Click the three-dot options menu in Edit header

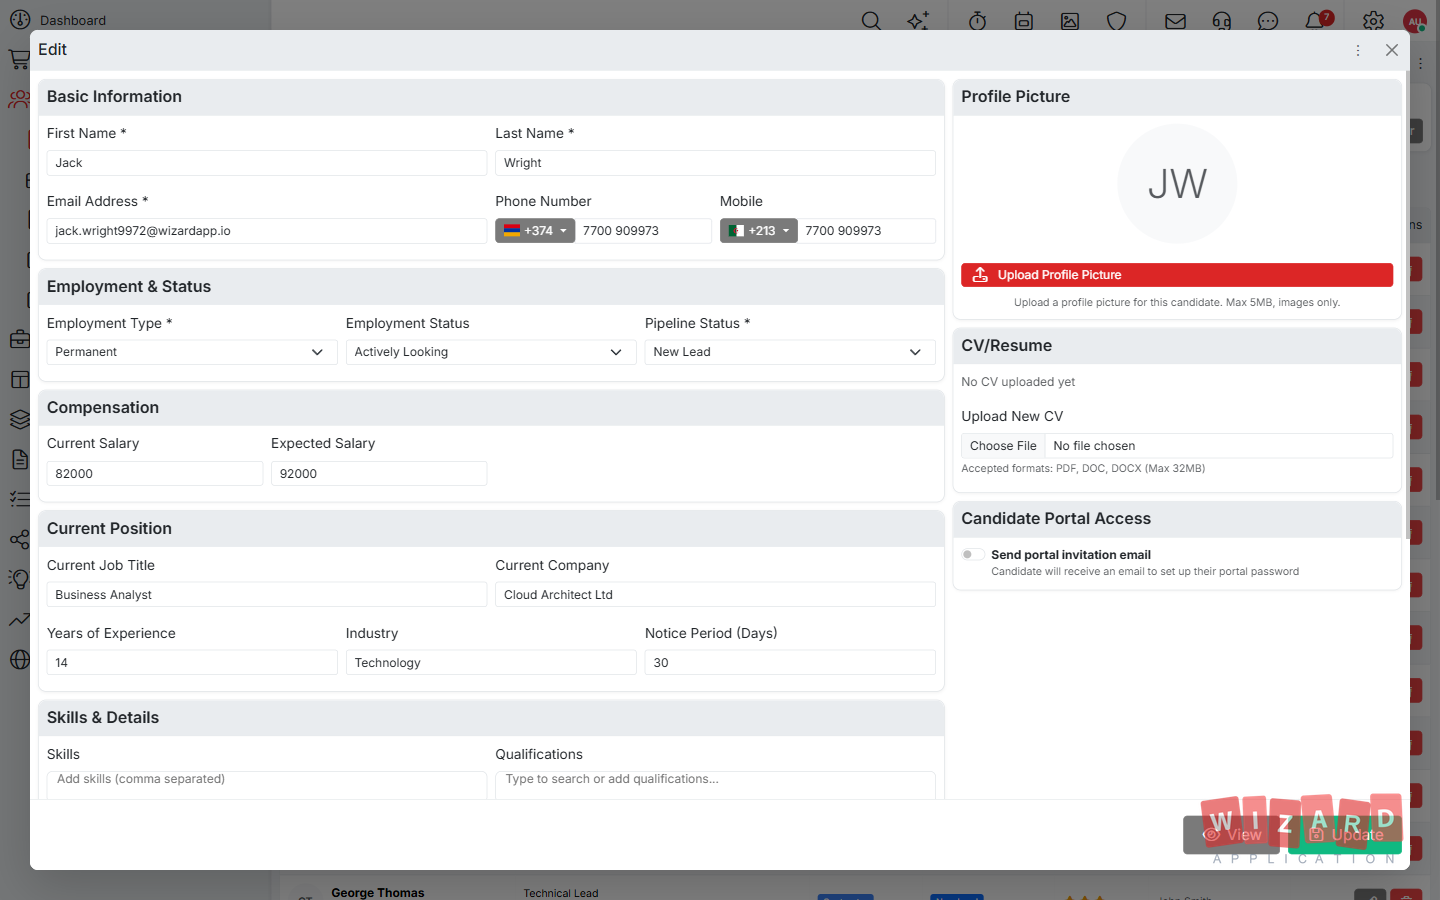click(x=1358, y=50)
